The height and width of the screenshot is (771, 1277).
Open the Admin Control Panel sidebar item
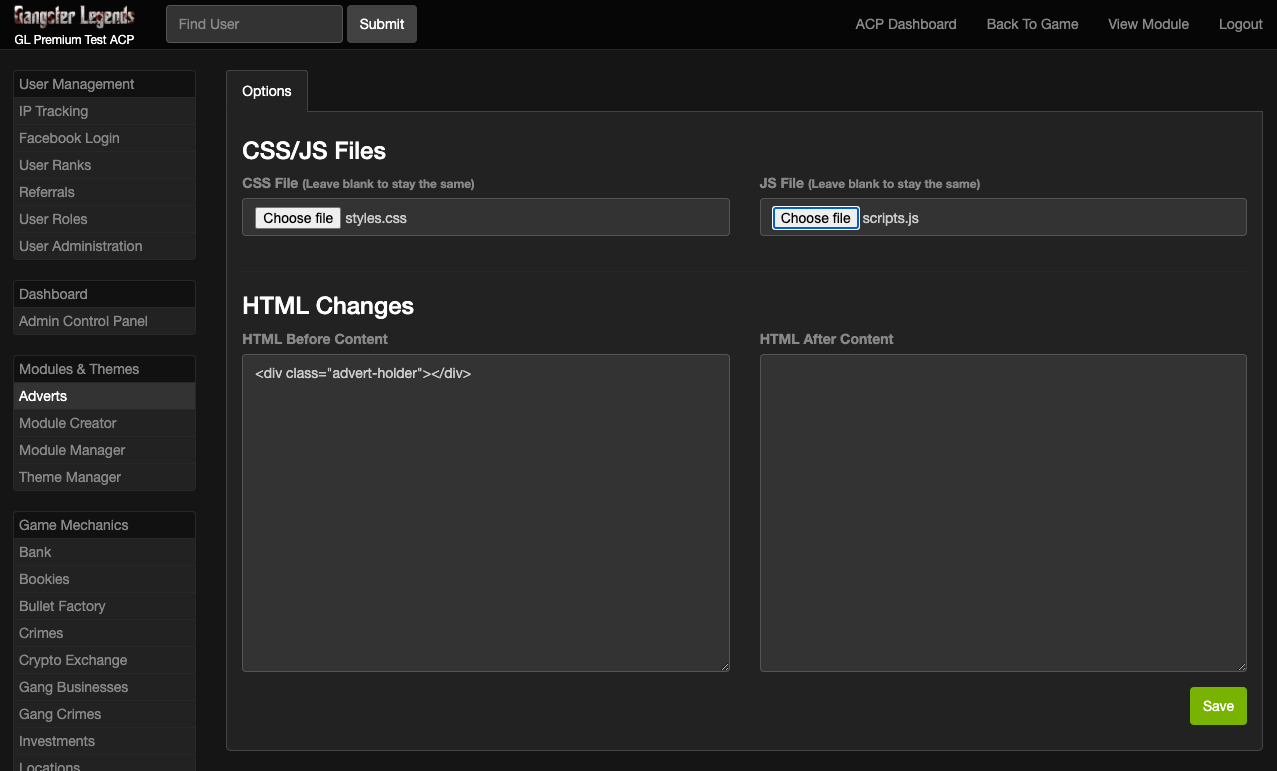click(83, 321)
